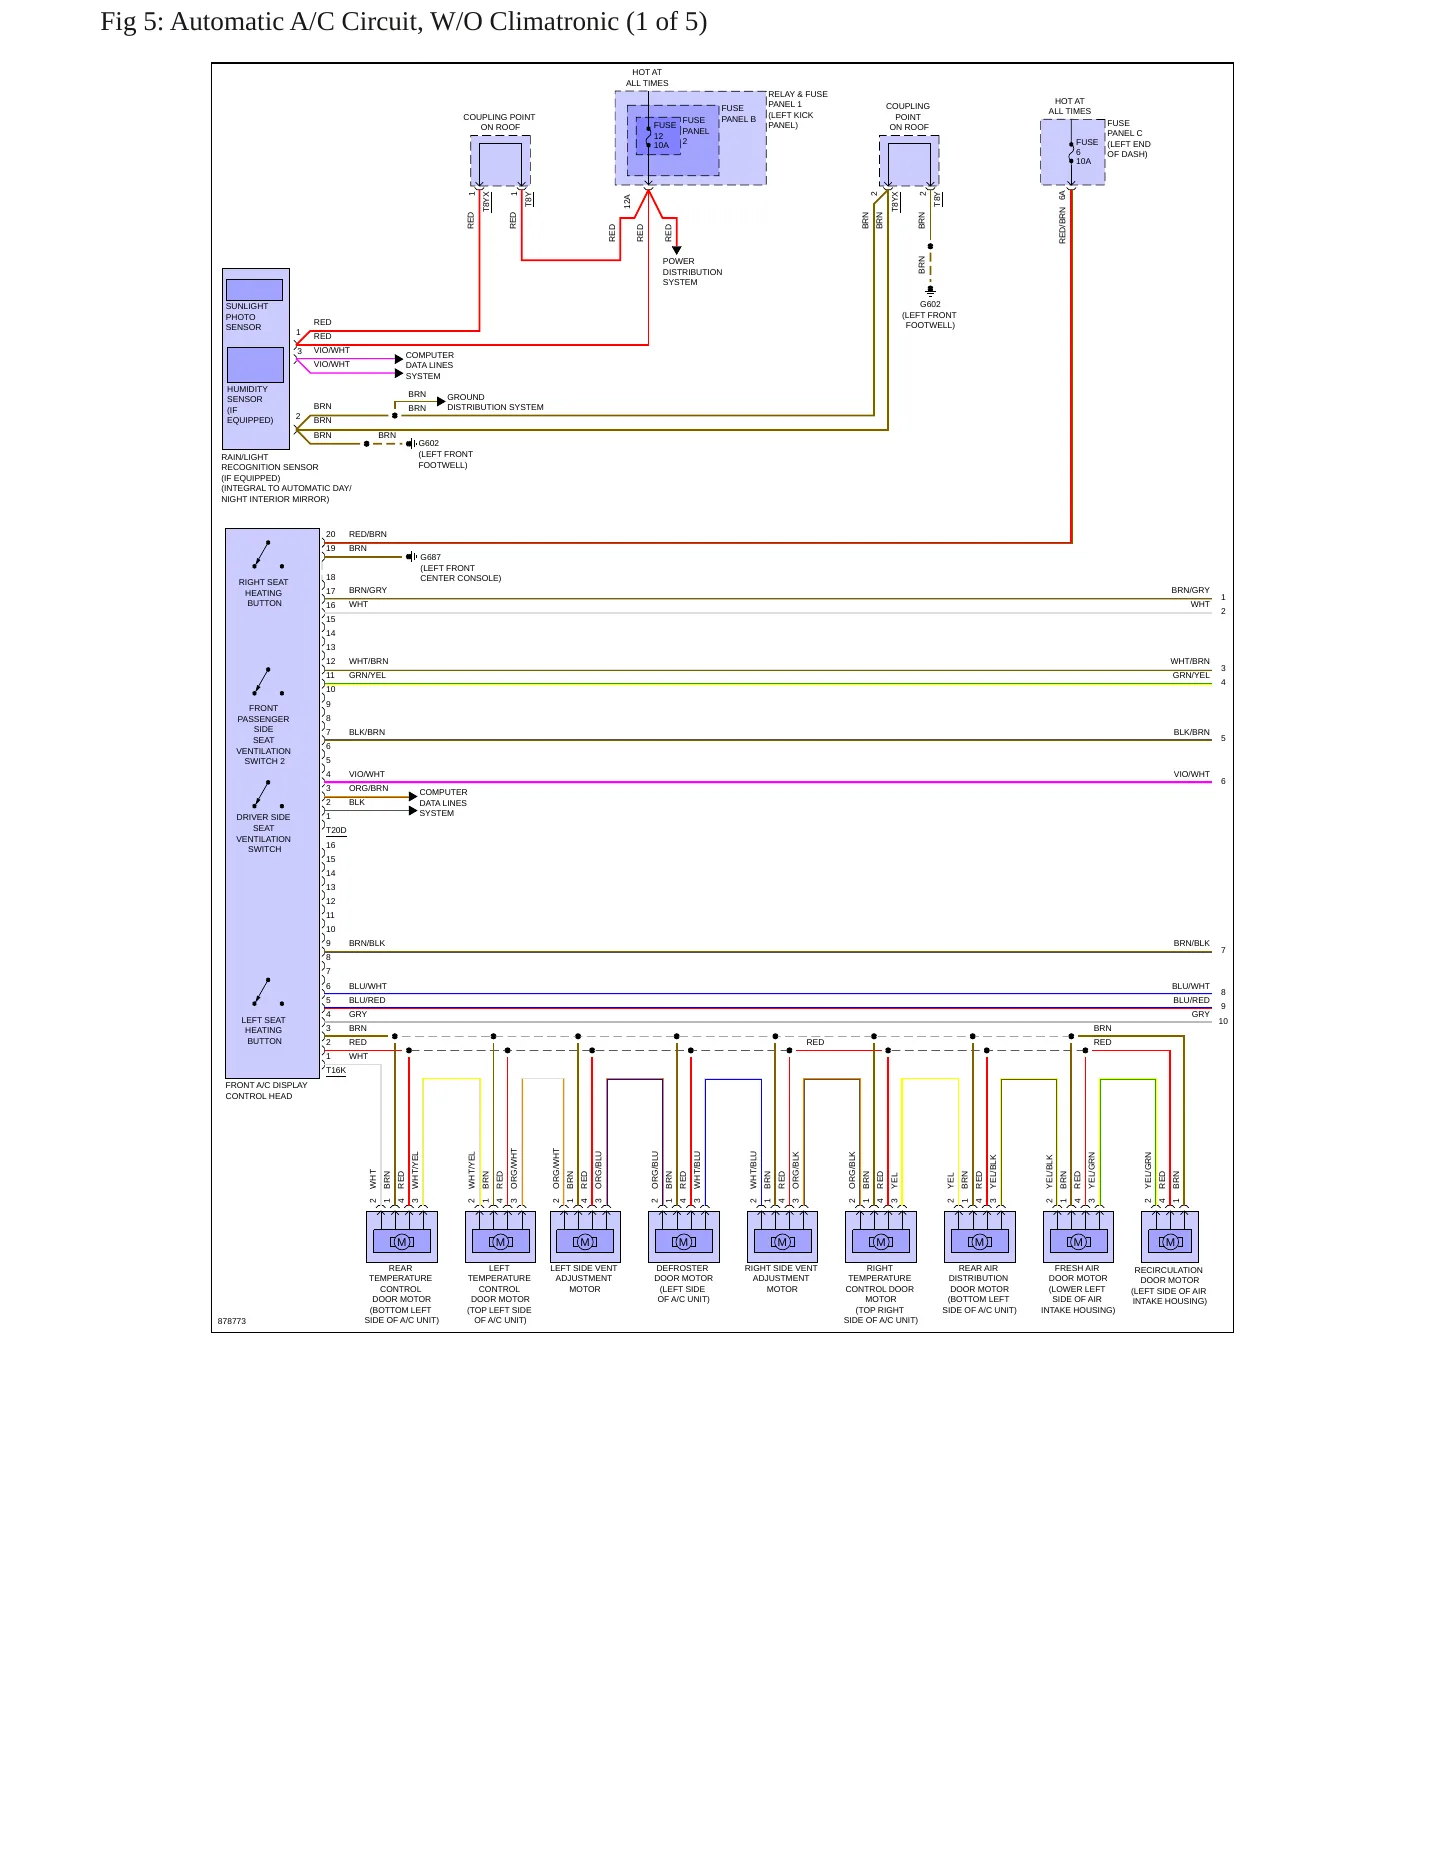The image size is (1445, 1870).
Task: Click the 'FRONT A/C DISPLAY CONTROL HEAD' caption
Action: 266,1091
